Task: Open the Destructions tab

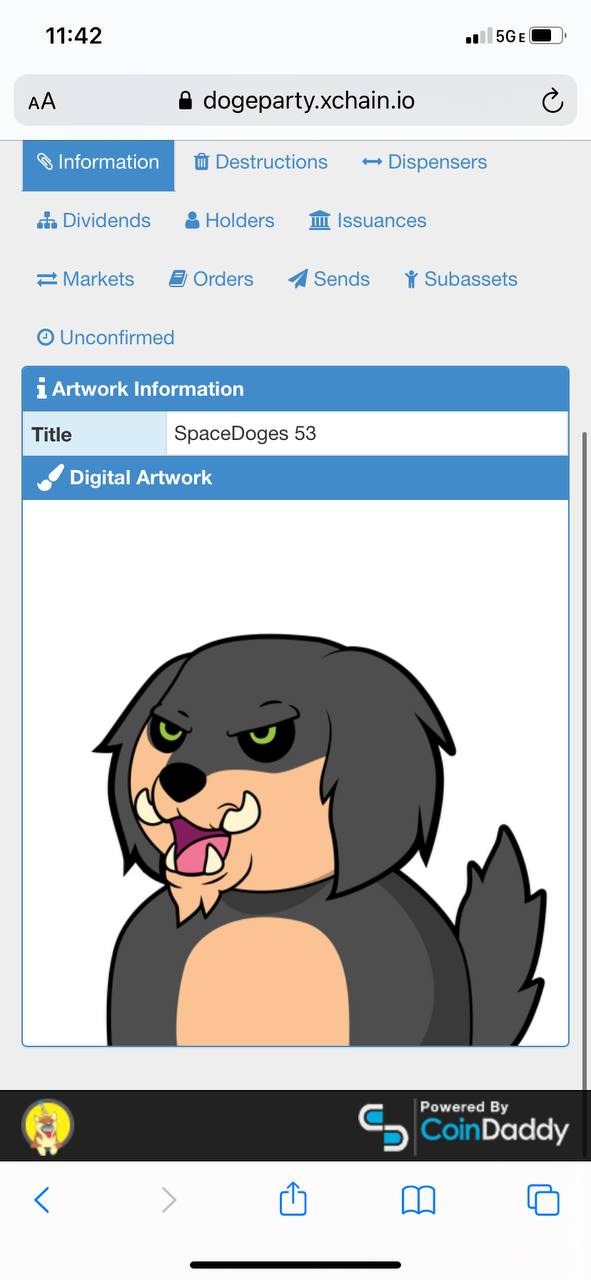Action: click(260, 162)
